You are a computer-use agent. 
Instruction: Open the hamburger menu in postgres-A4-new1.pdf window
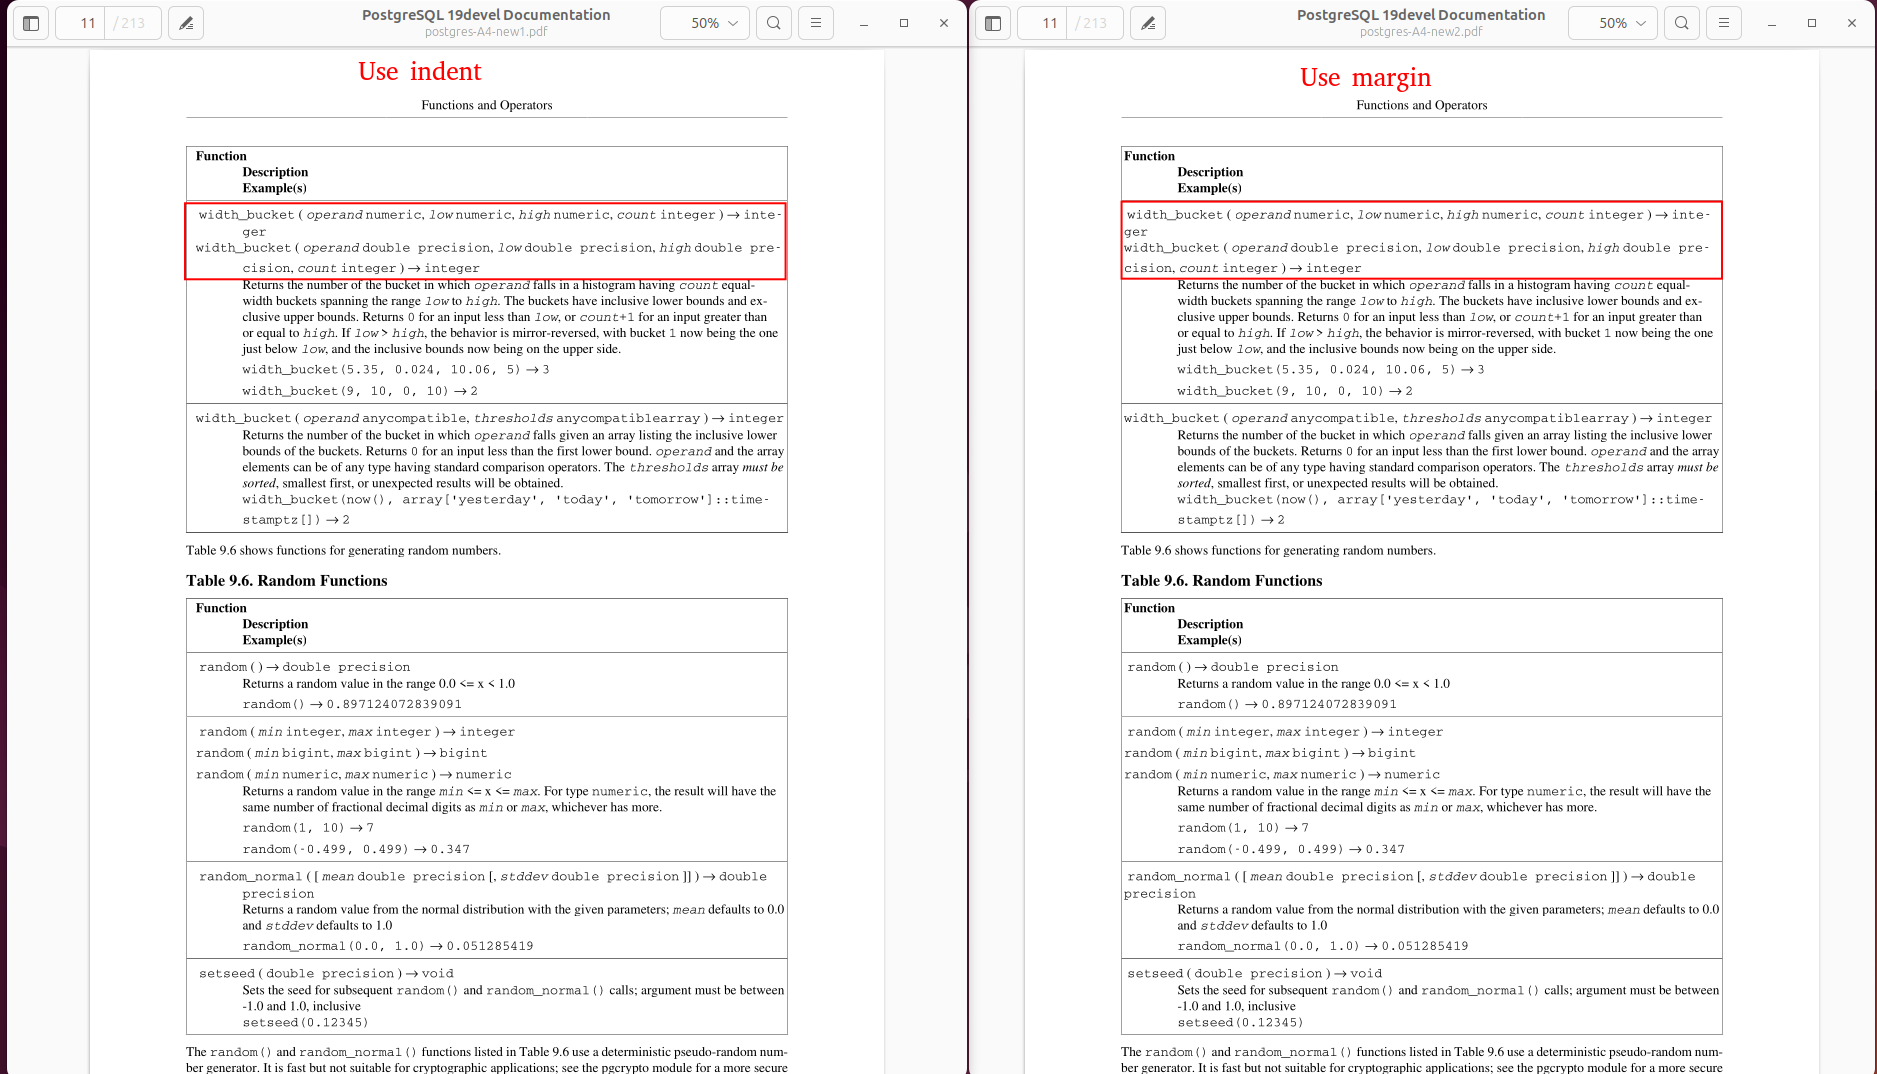(816, 23)
